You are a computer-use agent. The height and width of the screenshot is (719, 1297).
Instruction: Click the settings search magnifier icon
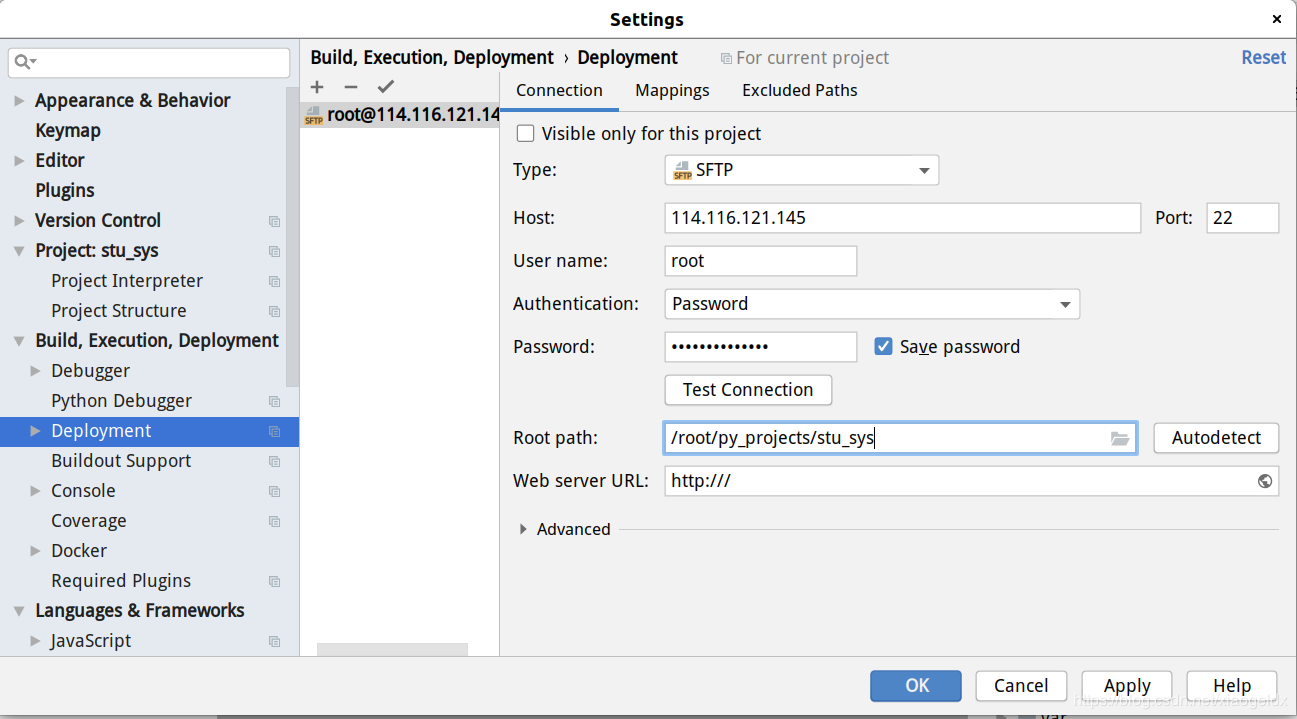(x=24, y=62)
